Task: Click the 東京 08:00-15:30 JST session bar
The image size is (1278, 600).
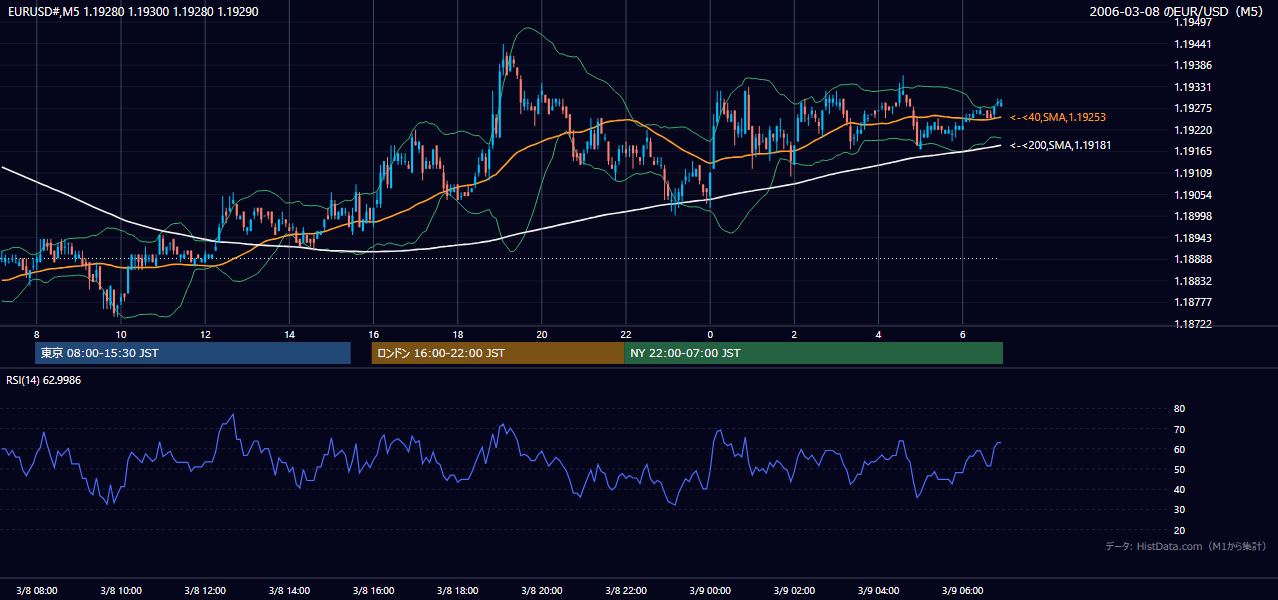Action: tap(193, 353)
